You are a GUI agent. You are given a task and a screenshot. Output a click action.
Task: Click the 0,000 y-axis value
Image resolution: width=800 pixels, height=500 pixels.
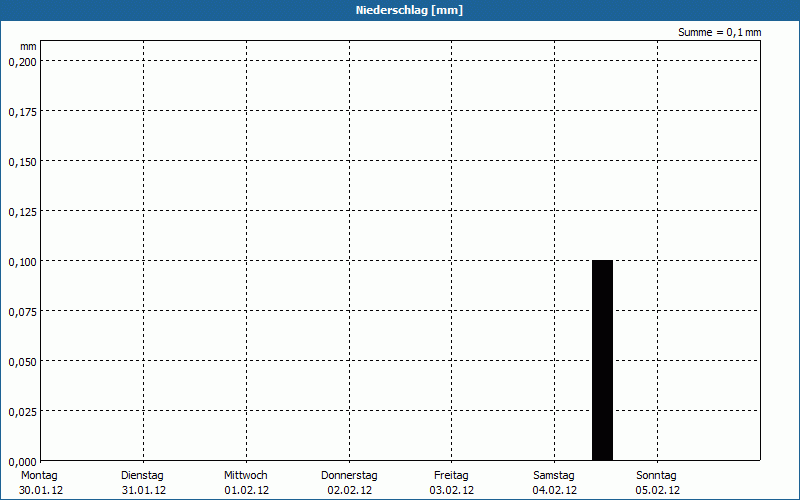(x=22, y=462)
